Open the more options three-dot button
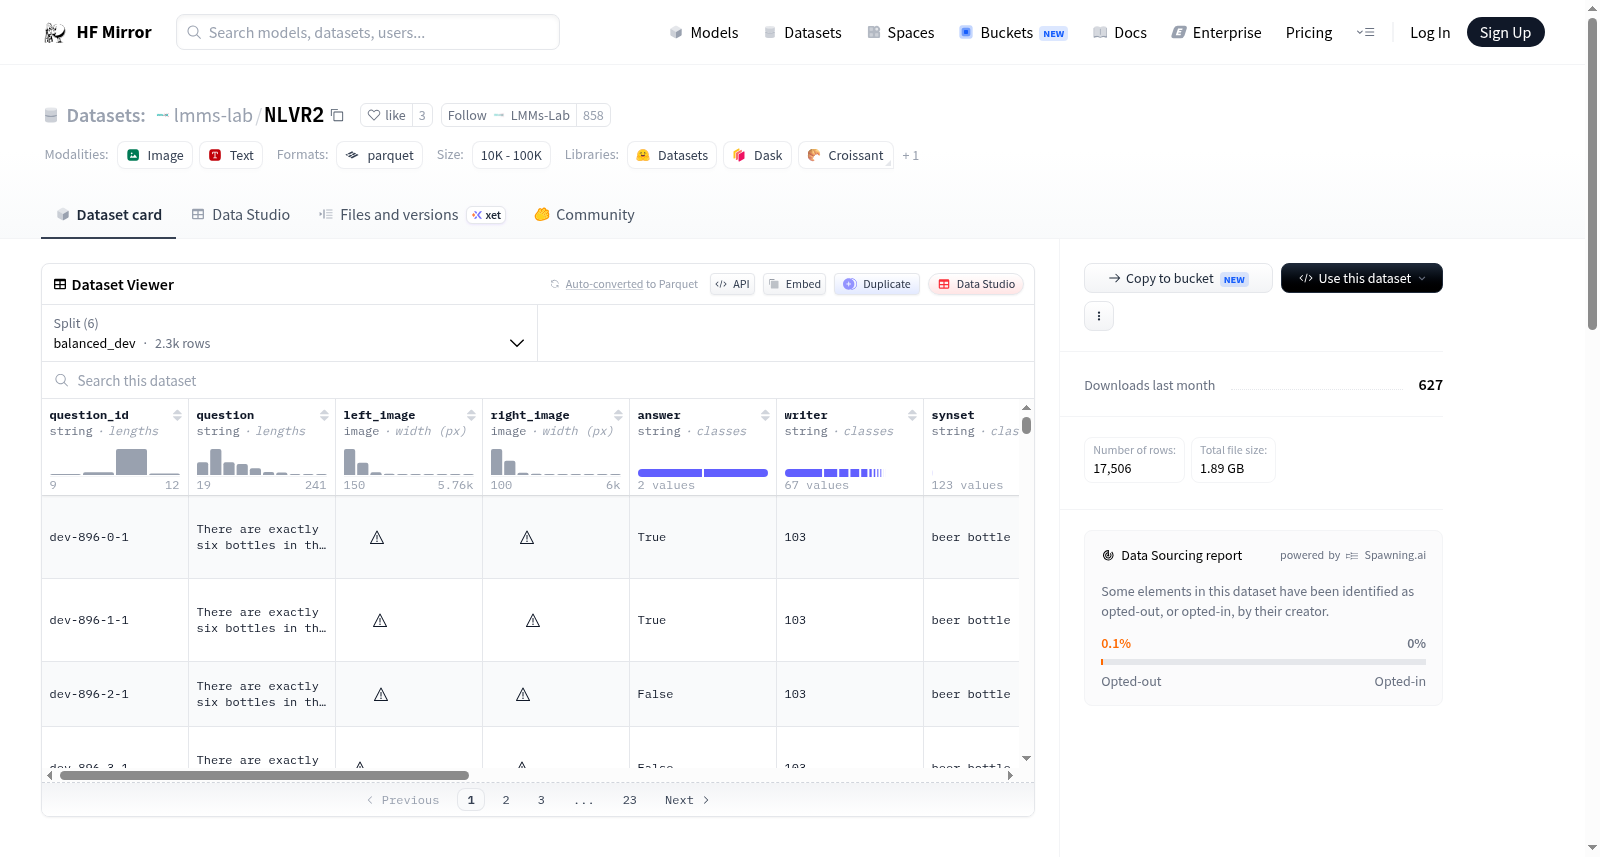1600x857 pixels. tap(1099, 316)
